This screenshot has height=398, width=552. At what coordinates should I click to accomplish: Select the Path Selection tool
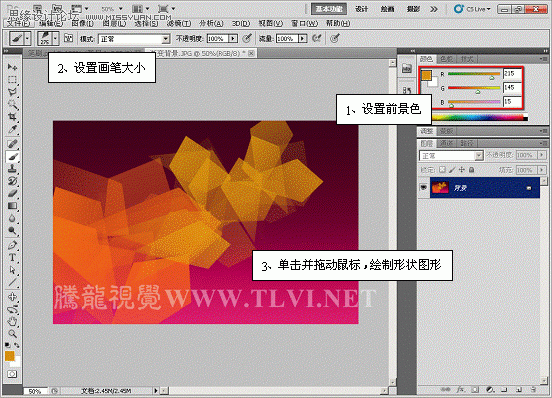click(12, 270)
